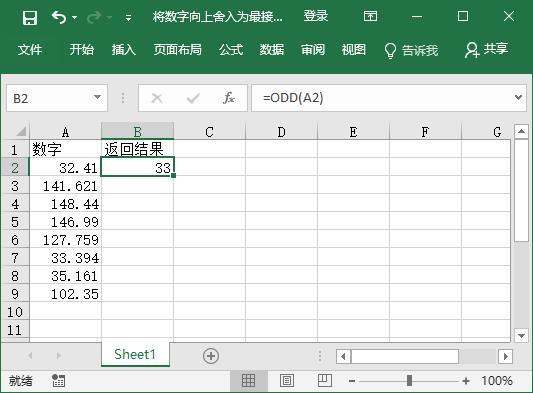The image size is (533, 393).
Task: Click the 告诉我 lightbulb search
Action: coord(411,50)
